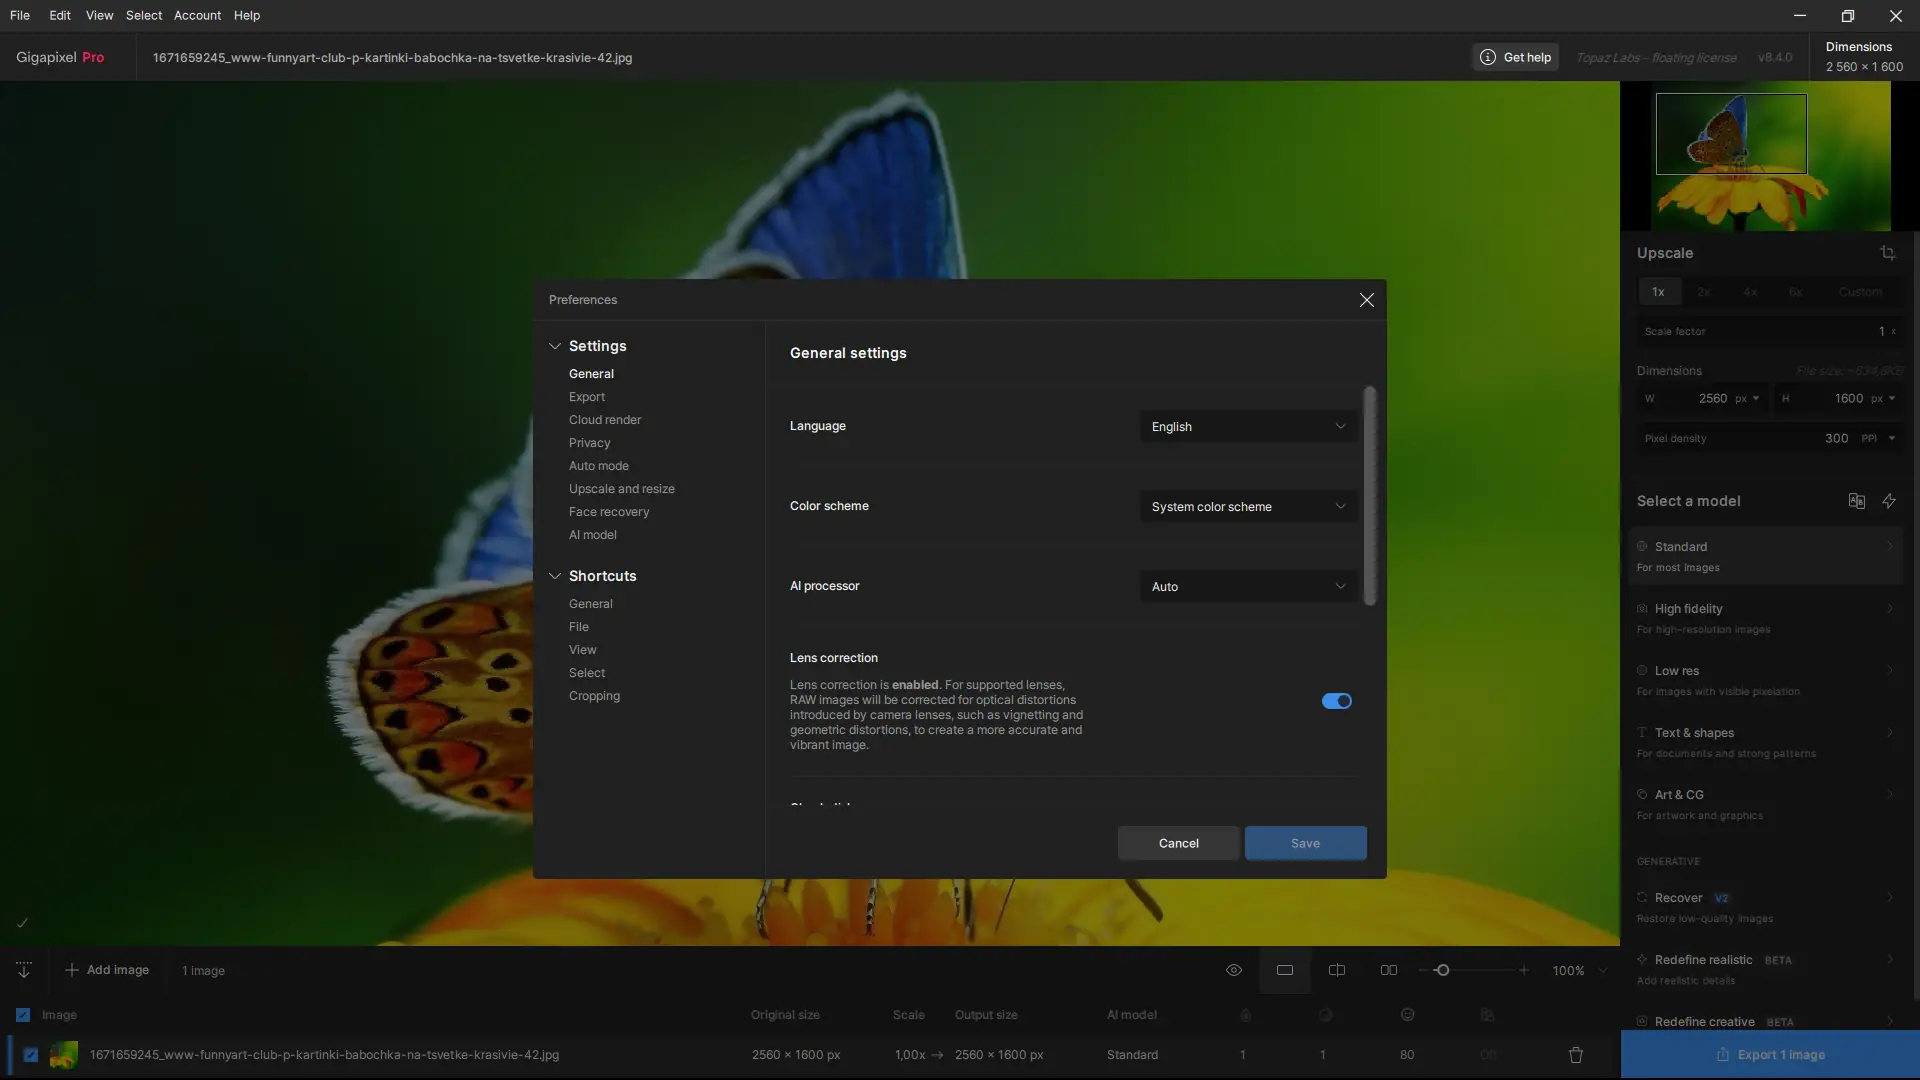Delete image with the trash icon
The width and height of the screenshot is (1920, 1080).
1576,1055
